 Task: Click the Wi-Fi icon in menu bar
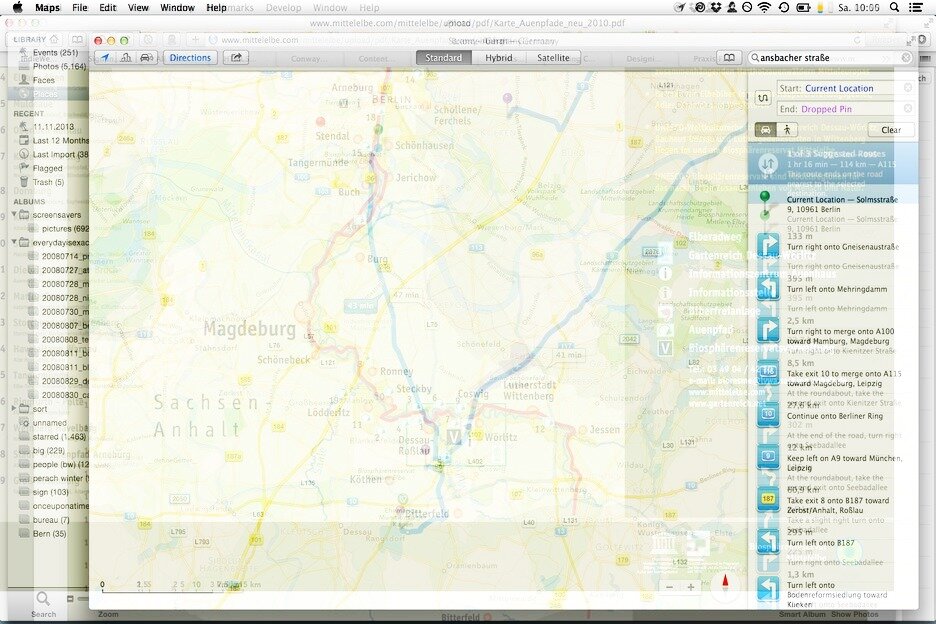coord(764,7)
